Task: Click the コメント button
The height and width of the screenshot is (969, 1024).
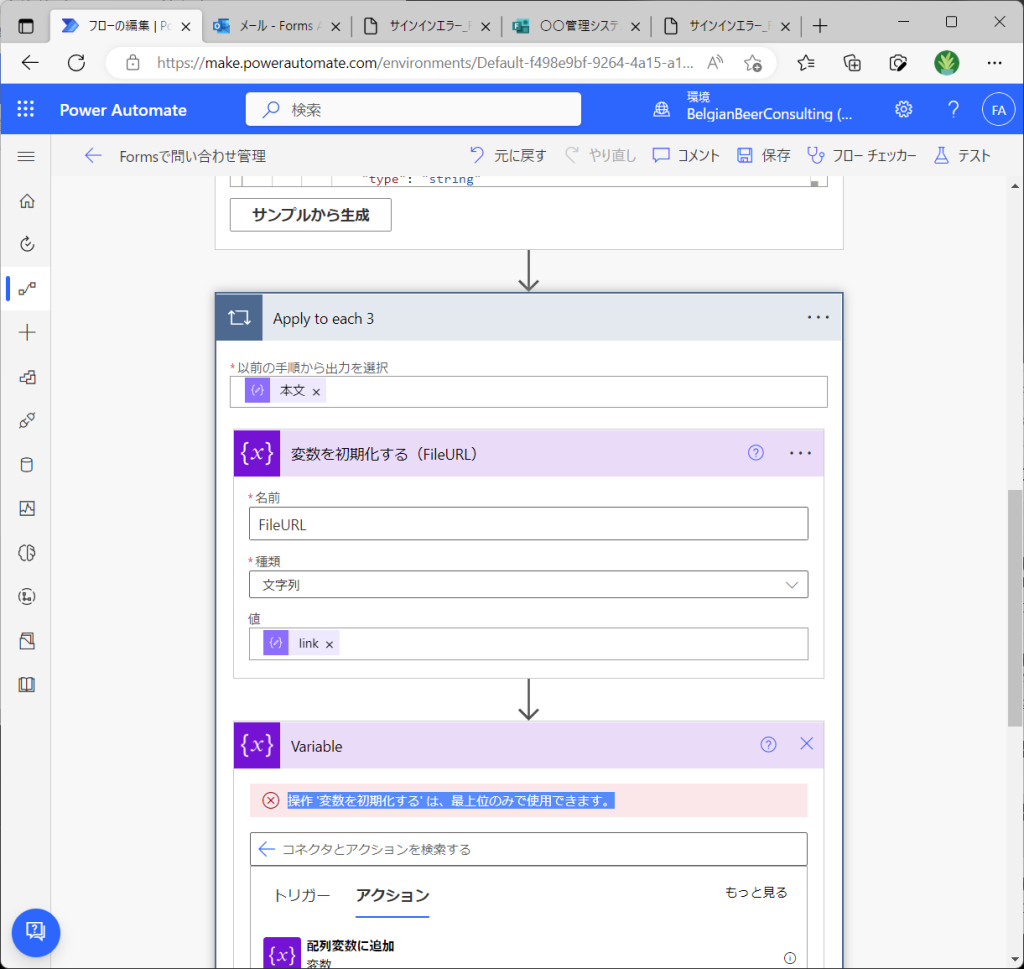Action: click(x=686, y=155)
